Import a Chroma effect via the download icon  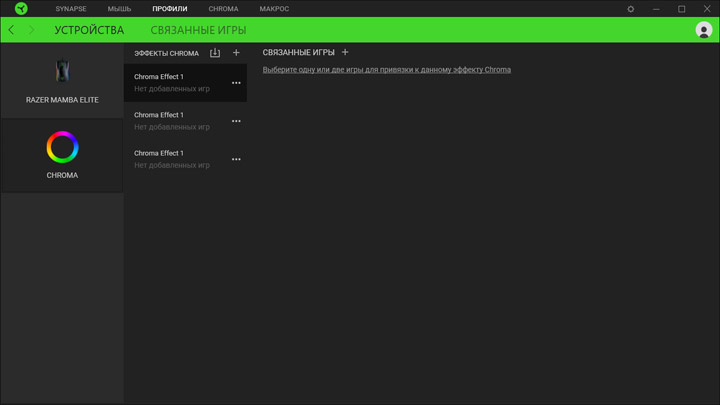(x=215, y=53)
